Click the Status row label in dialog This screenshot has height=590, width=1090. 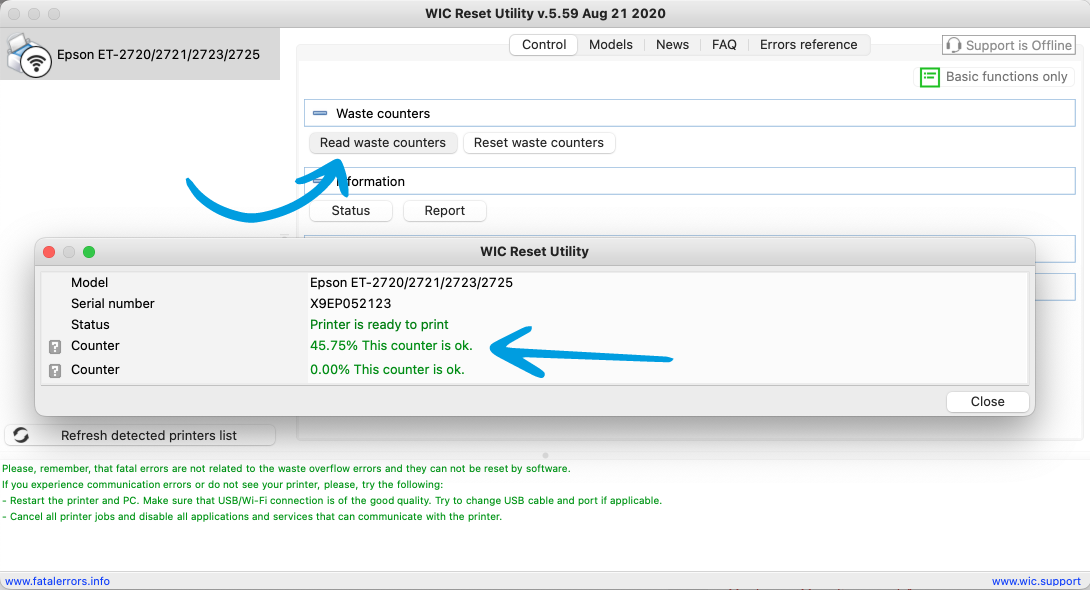pyautogui.click(x=90, y=325)
